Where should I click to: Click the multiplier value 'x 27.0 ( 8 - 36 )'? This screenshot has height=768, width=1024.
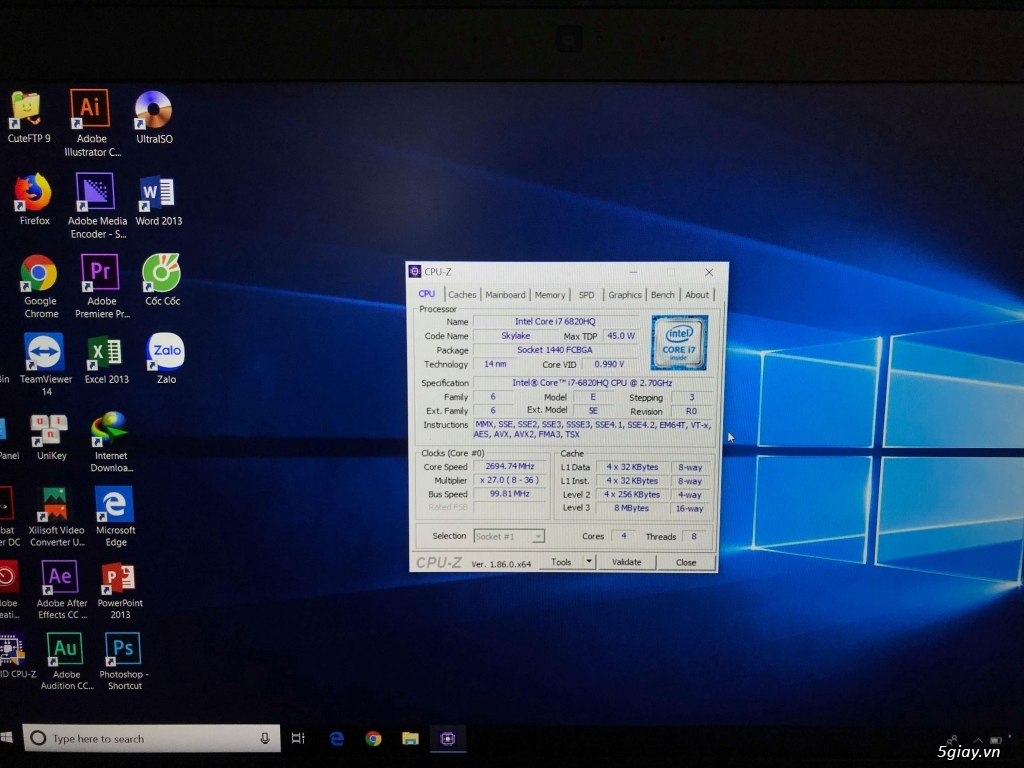[509, 480]
